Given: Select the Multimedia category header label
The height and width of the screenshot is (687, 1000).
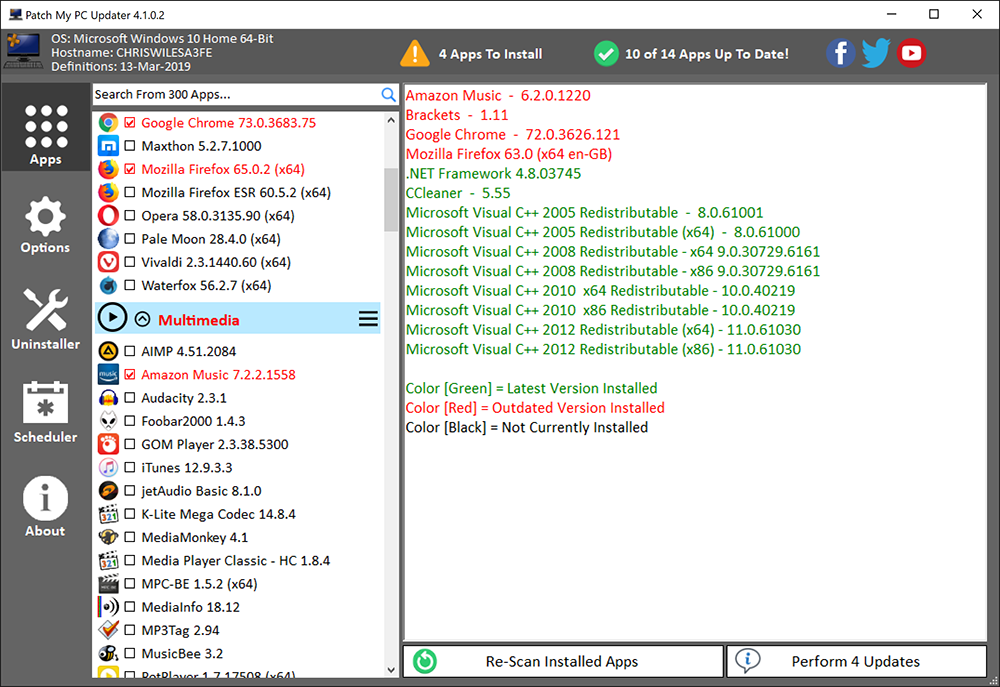Looking at the screenshot, I should click(199, 320).
